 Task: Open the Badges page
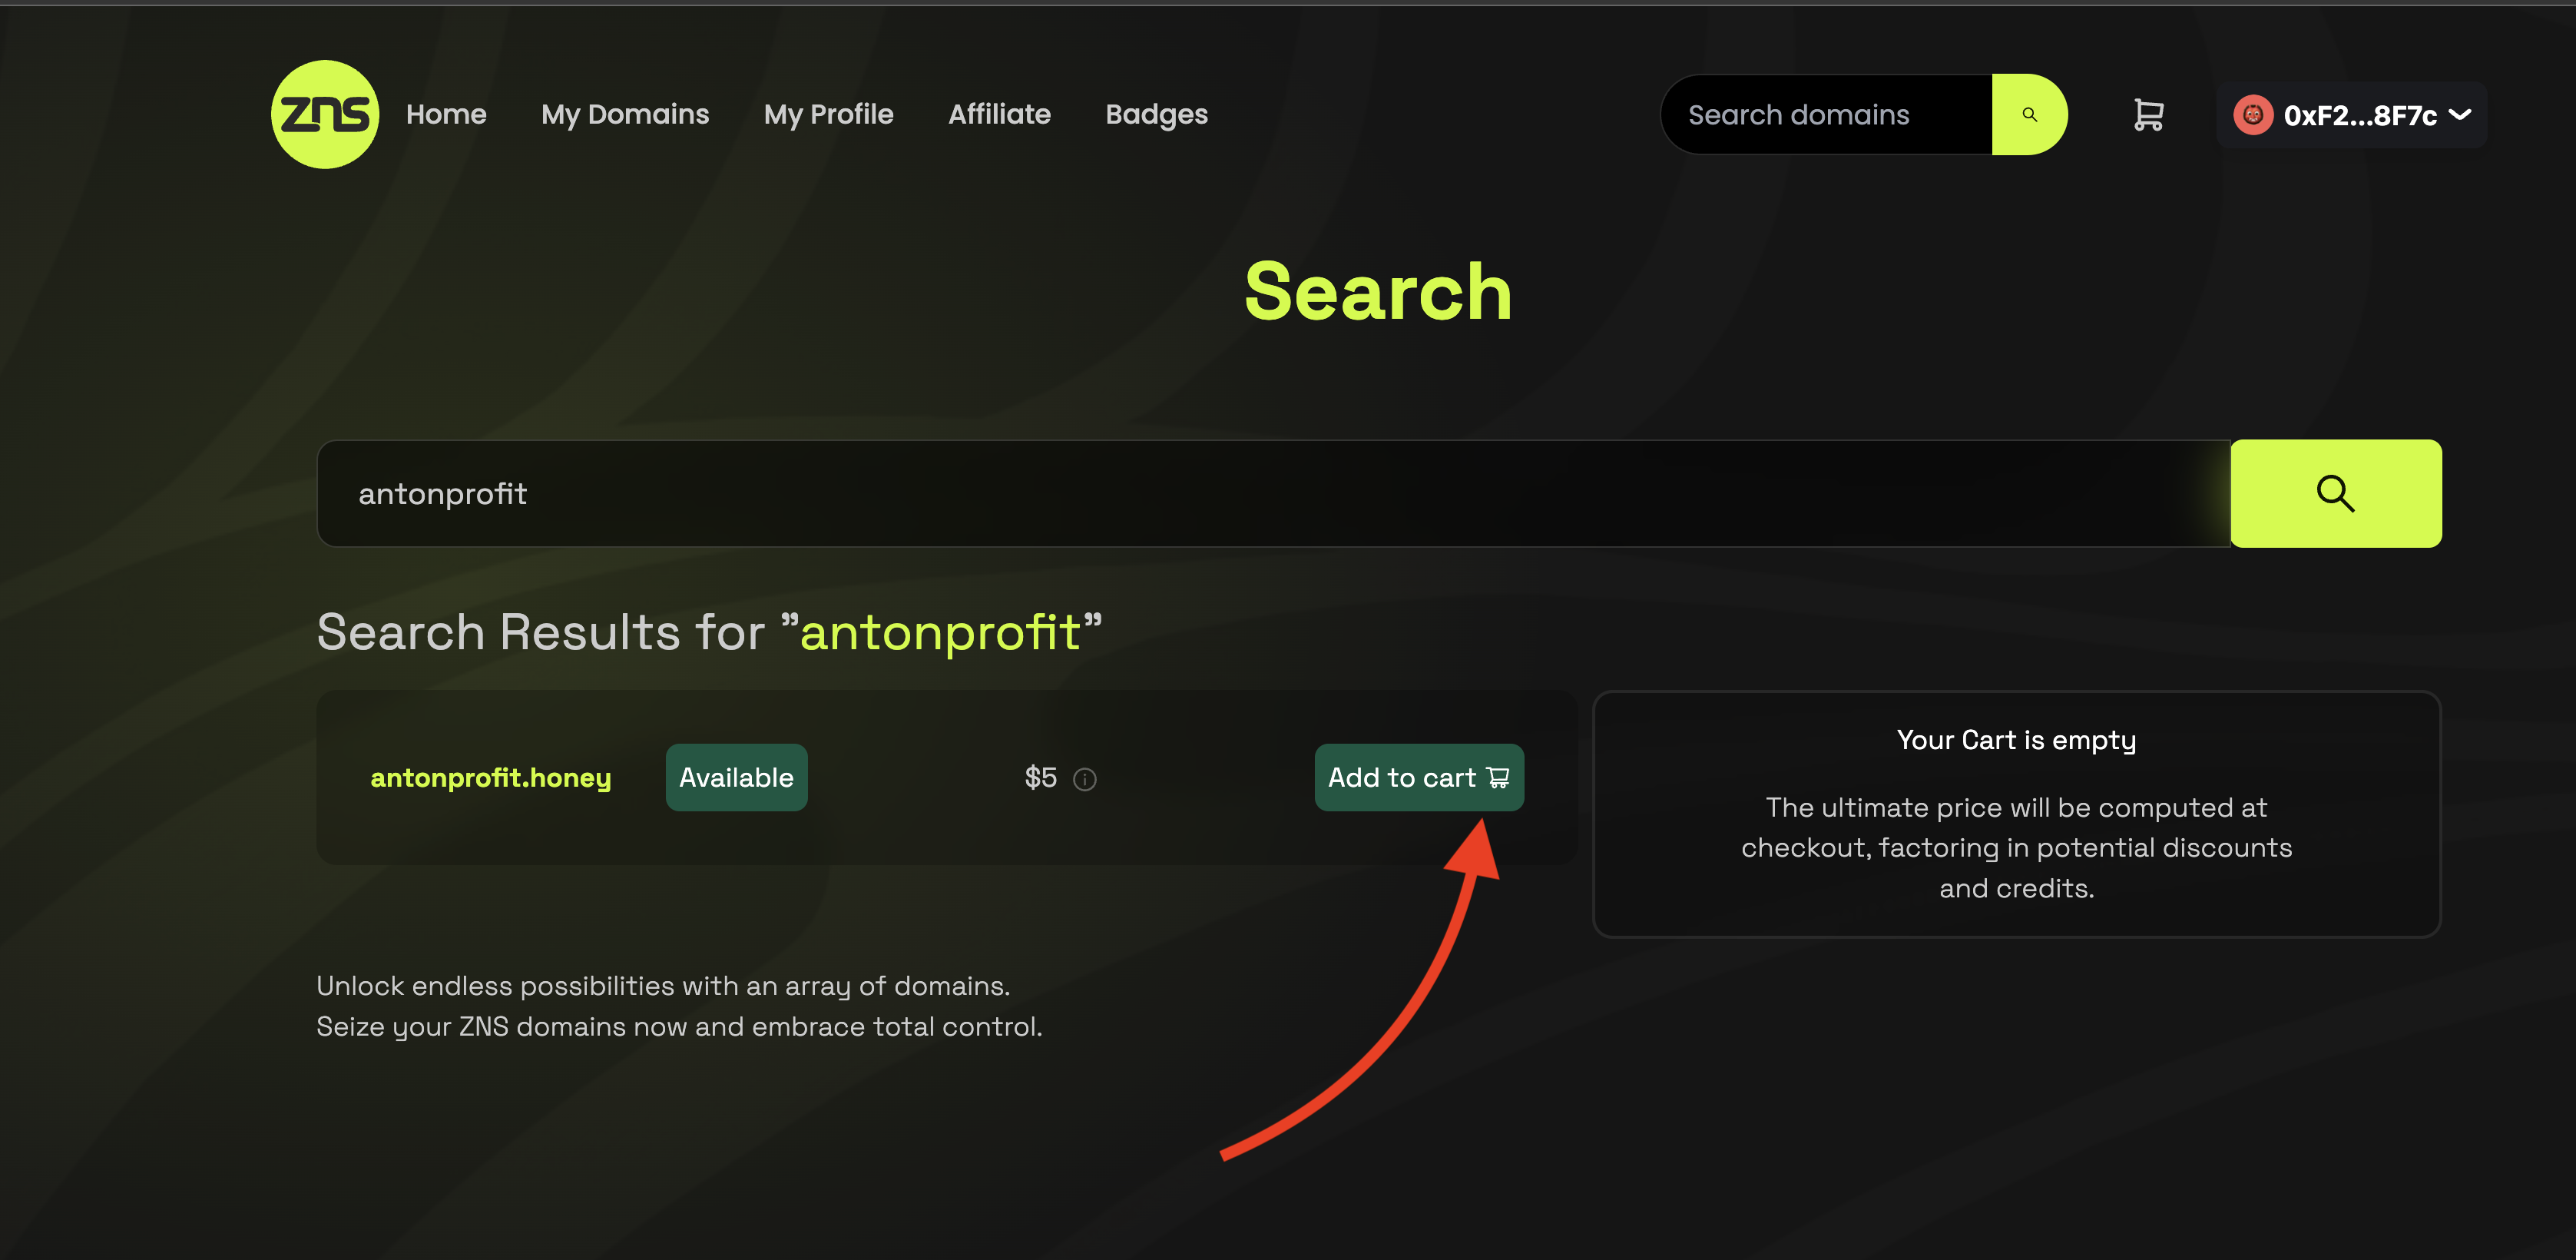point(1156,115)
